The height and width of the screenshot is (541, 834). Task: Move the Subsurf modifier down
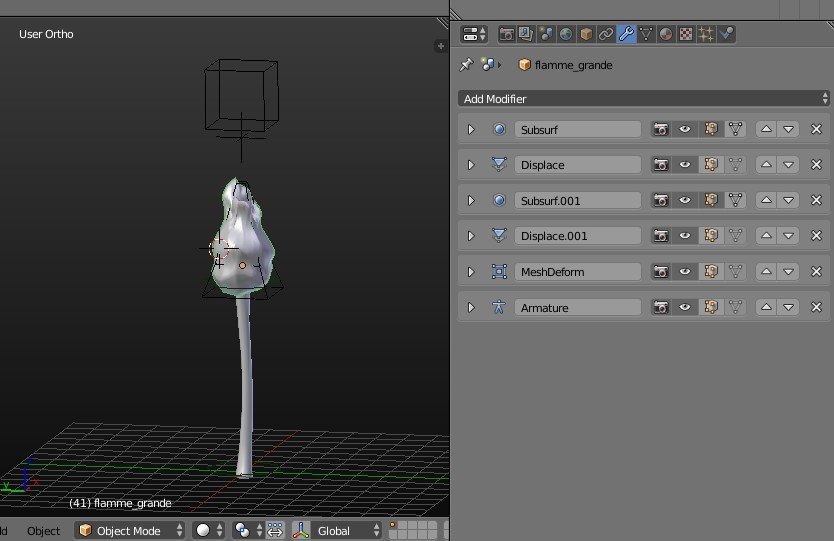[x=789, y=129]
